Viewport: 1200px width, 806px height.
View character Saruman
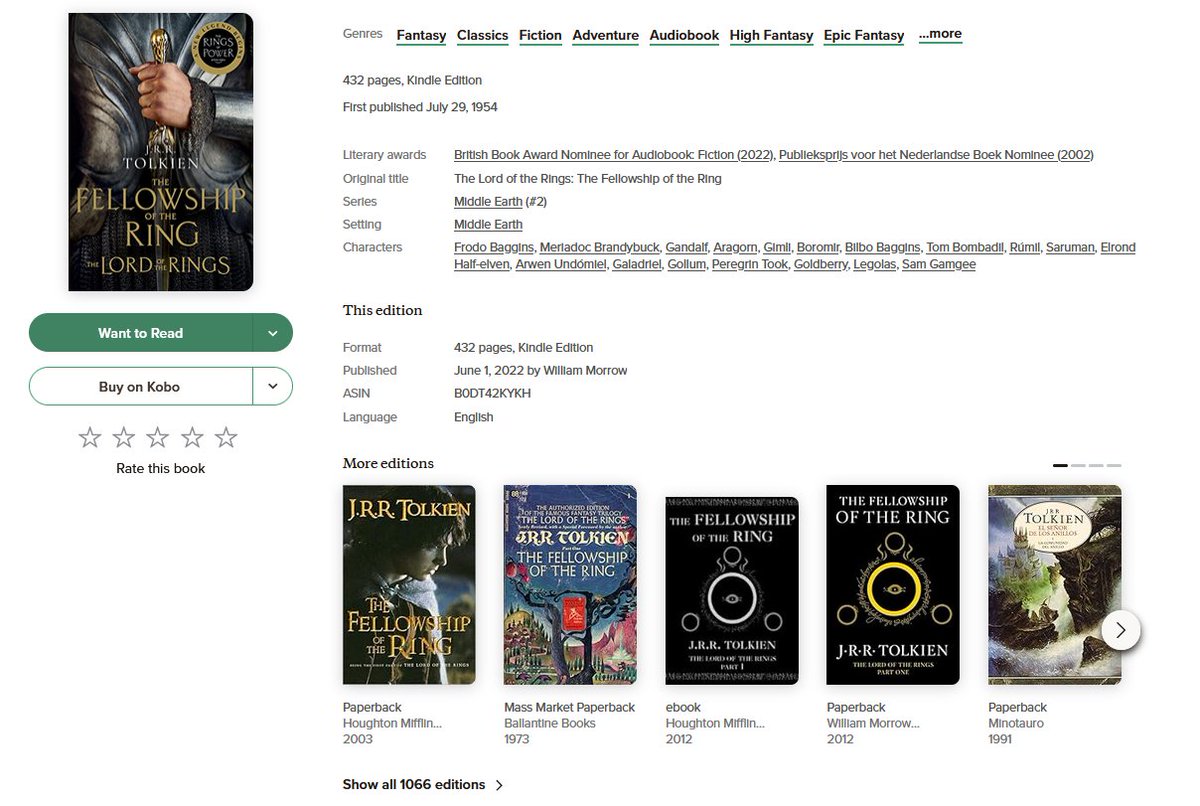(1070, 248)
